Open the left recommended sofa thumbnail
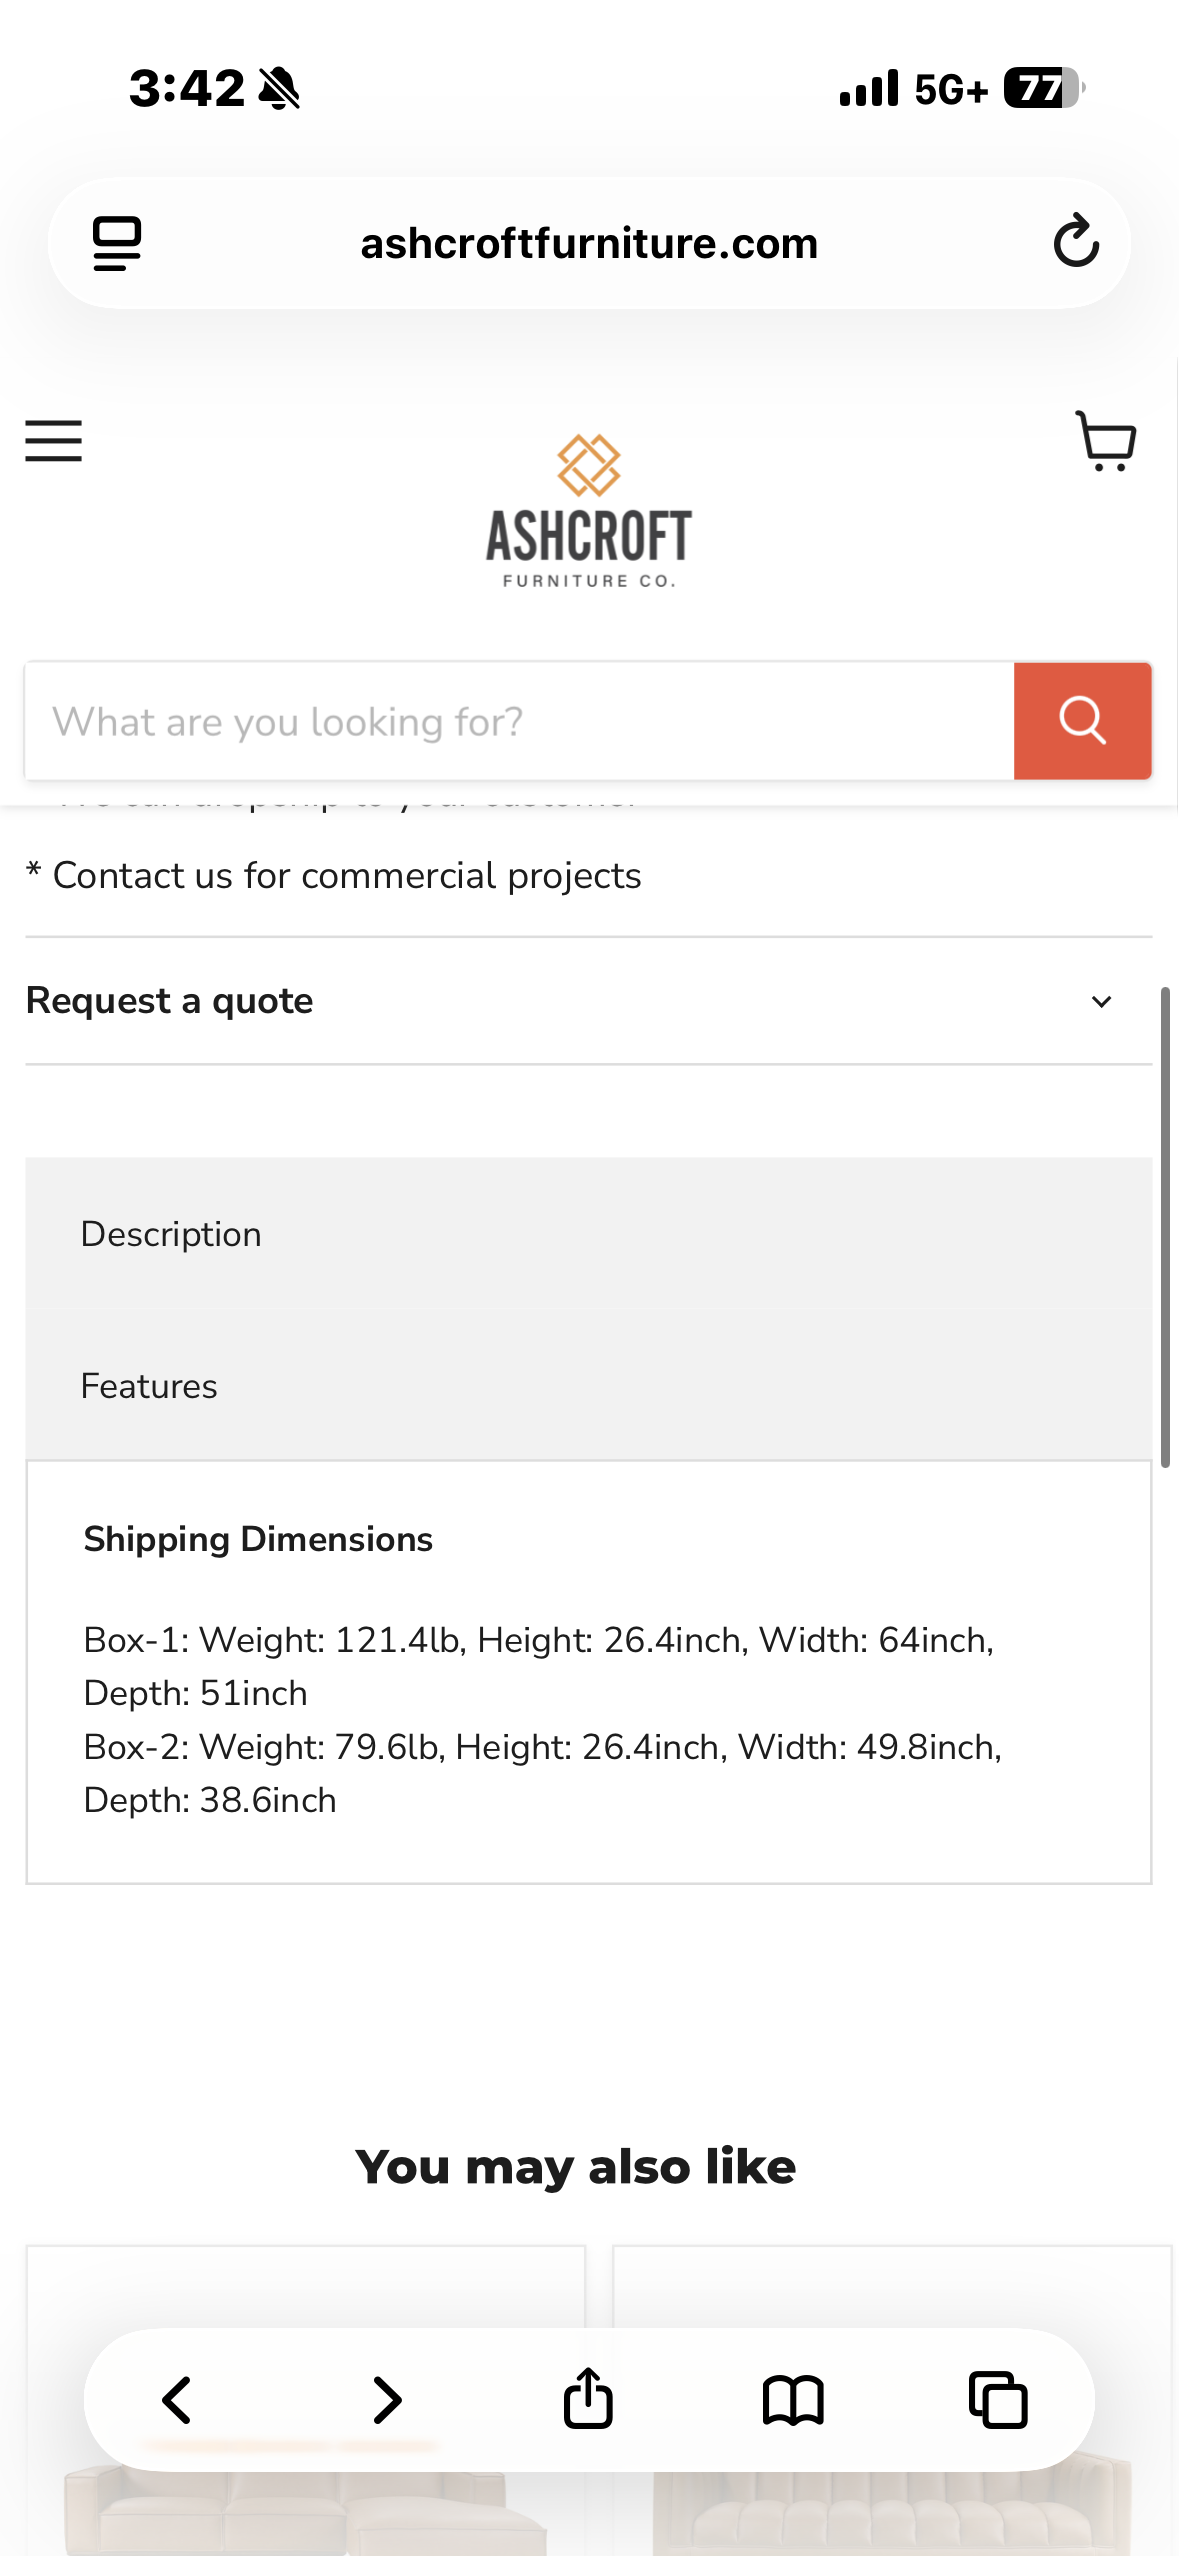The height and width of the screenshot is (2556, 1179). click(x=306, y=2400)
